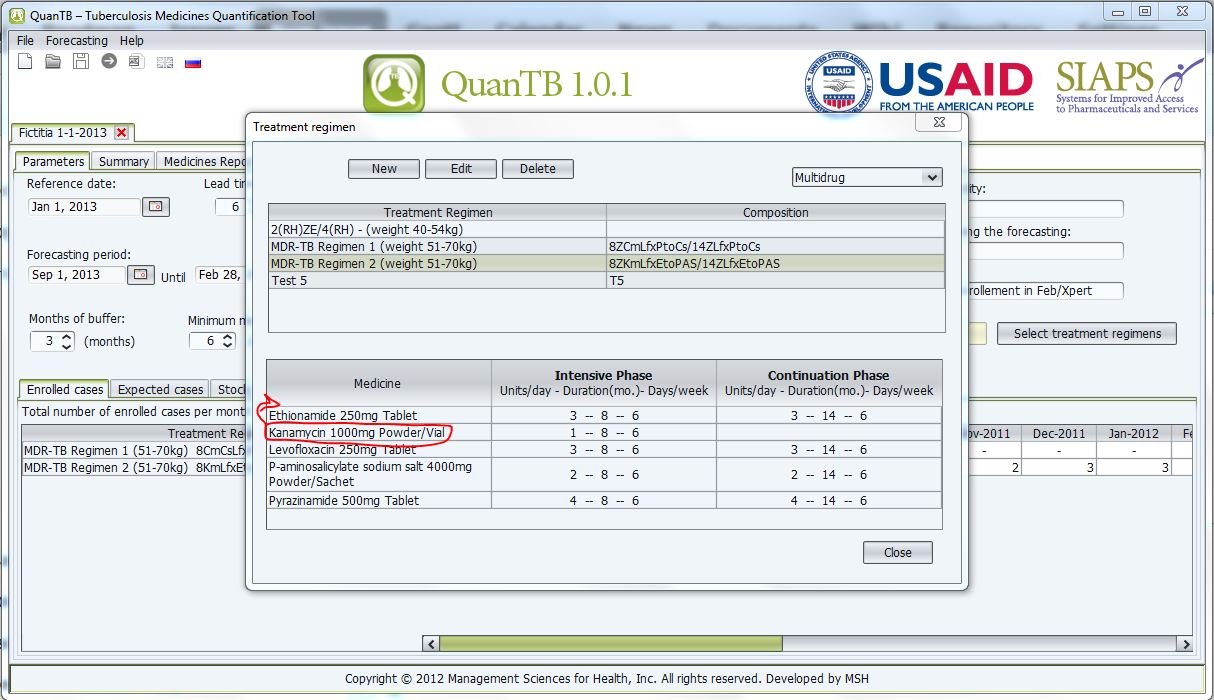This screenshot has height=700, width=1214.
Task: Click the run forecast arrow icon
Action: [x=109, y=62]
